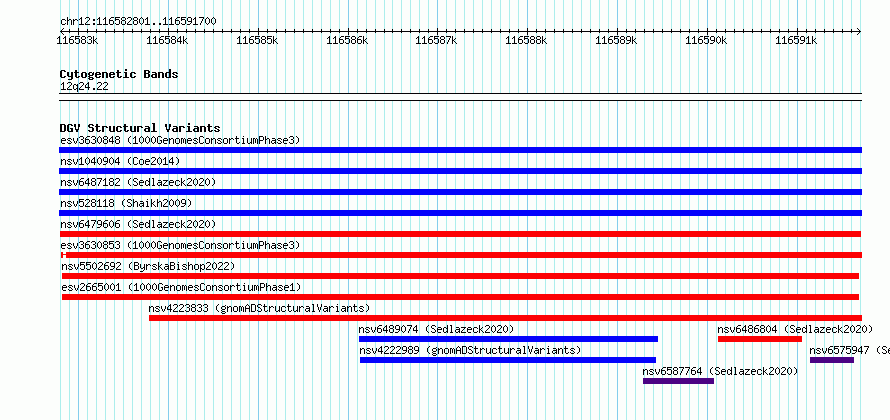
Task: Click the nsv6479606 red variant bar
Action: pos(460,234)
